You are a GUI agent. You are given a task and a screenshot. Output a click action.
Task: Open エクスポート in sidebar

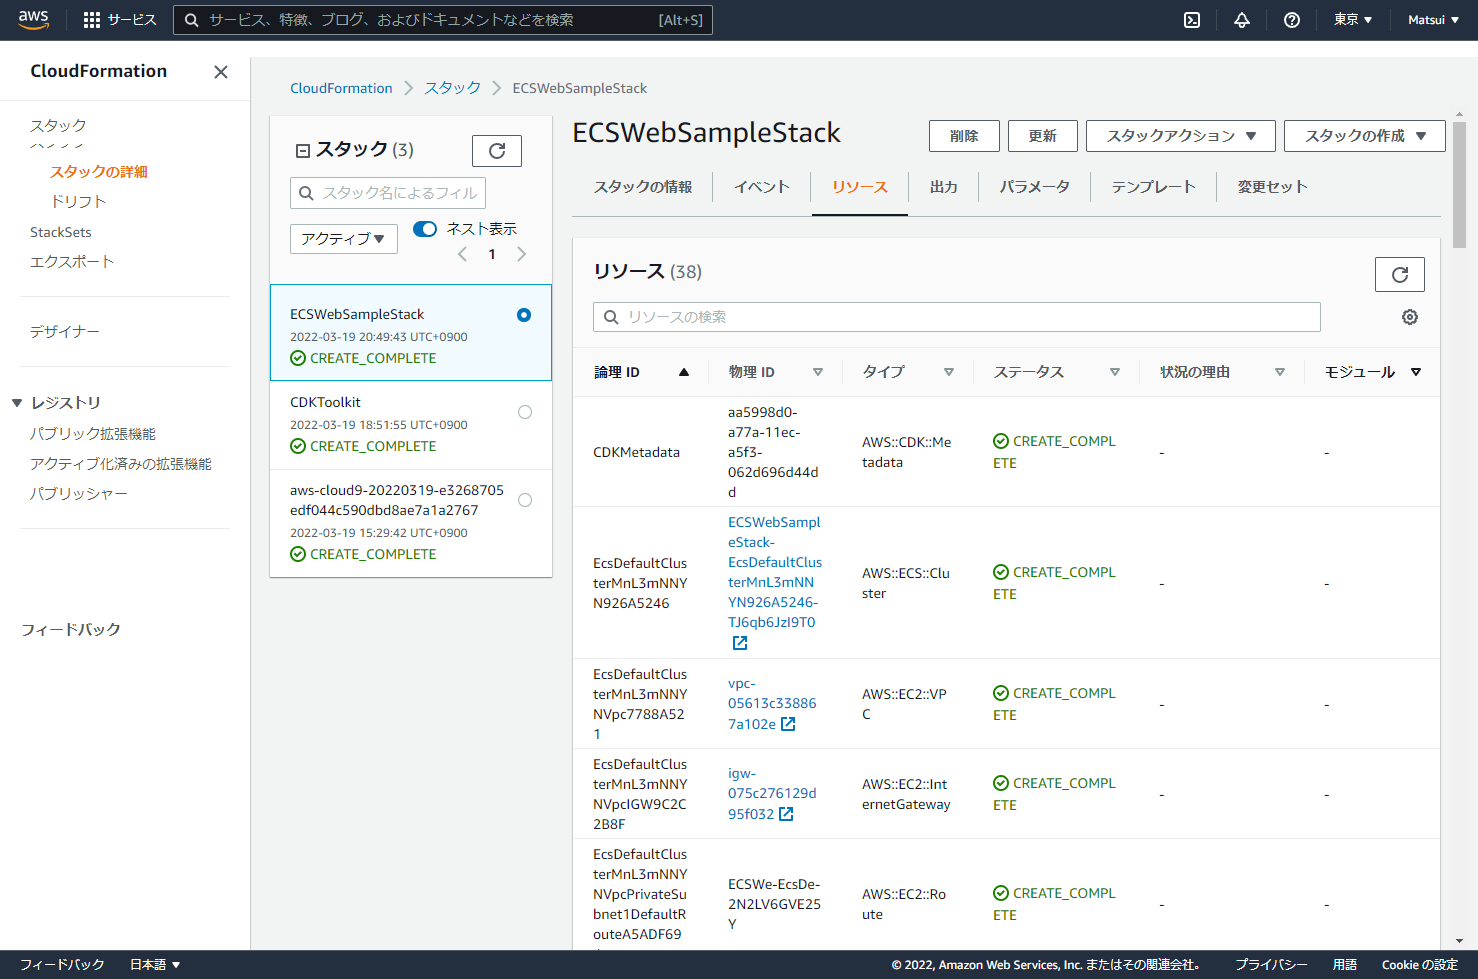coord(72,262)
